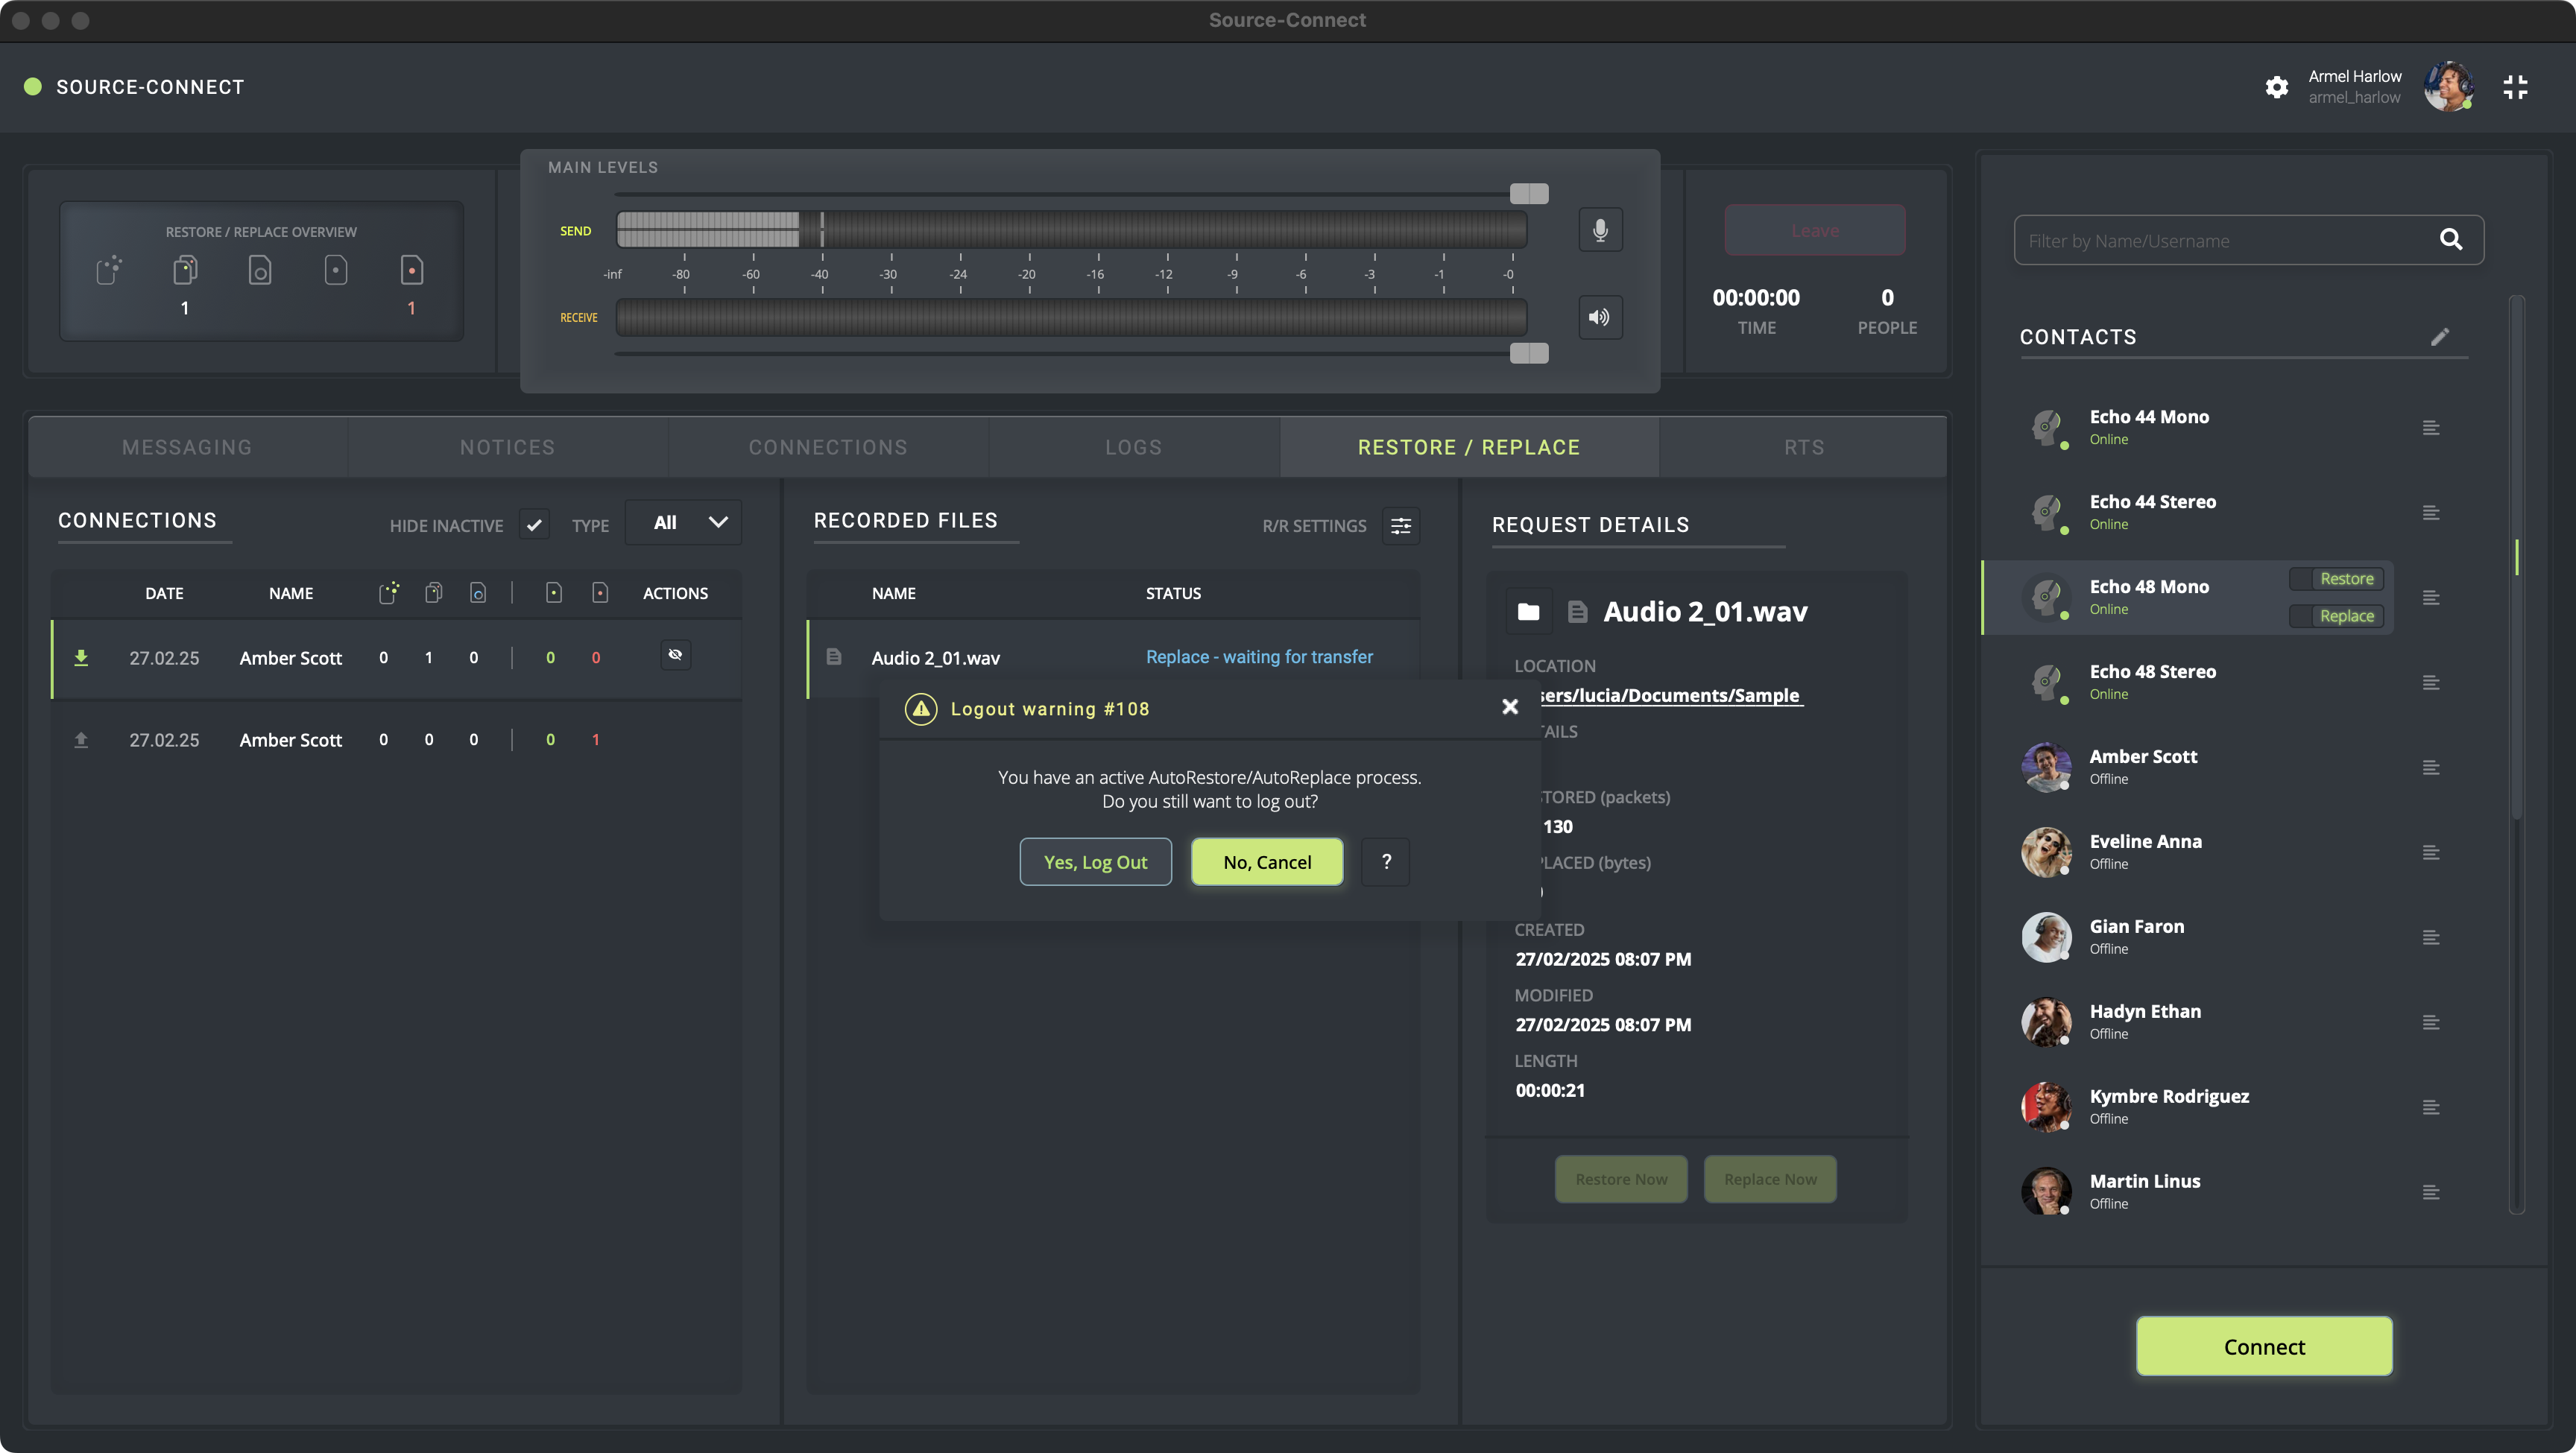This screenshot has height=1453, width=2576.
Task: Open settings via the gear icon
Action: pyautogui.click(x=2277, y=87)
